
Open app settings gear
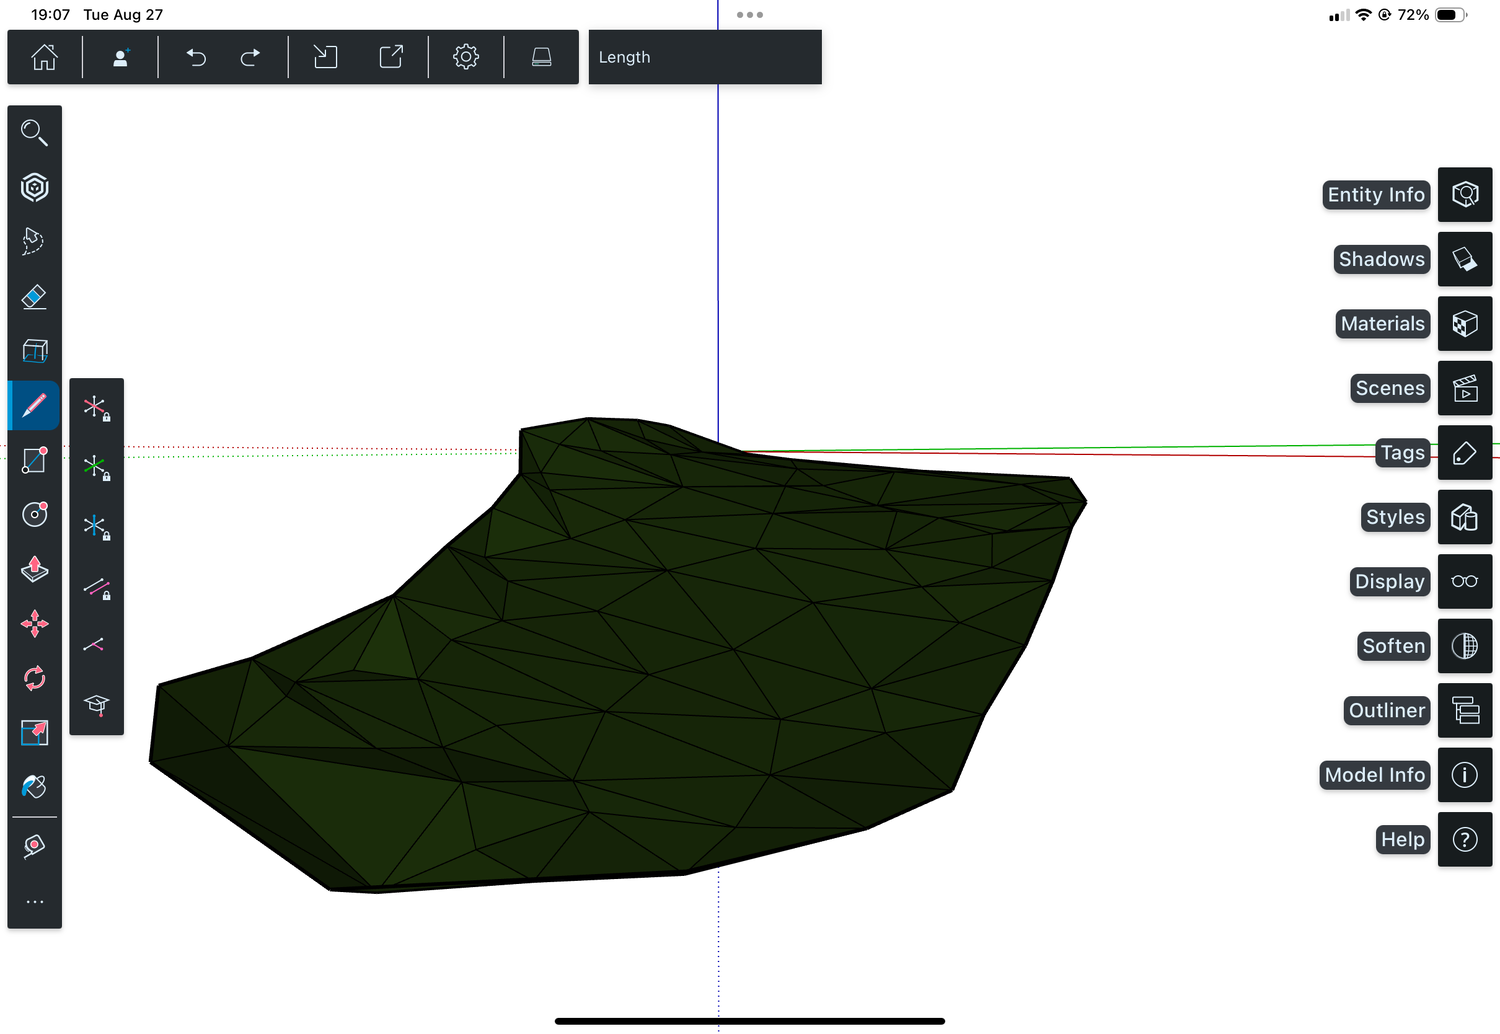[466, 57]
